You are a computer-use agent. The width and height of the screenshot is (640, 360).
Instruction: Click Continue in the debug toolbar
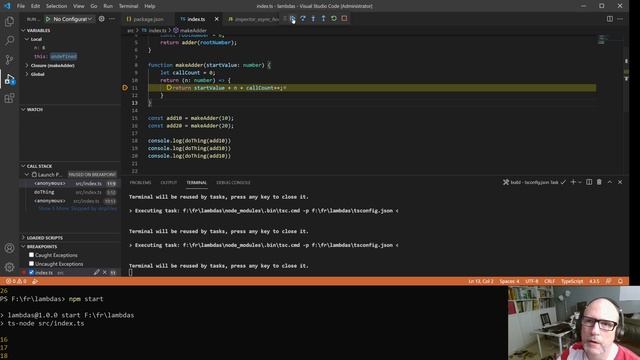(x=293, y=19)
